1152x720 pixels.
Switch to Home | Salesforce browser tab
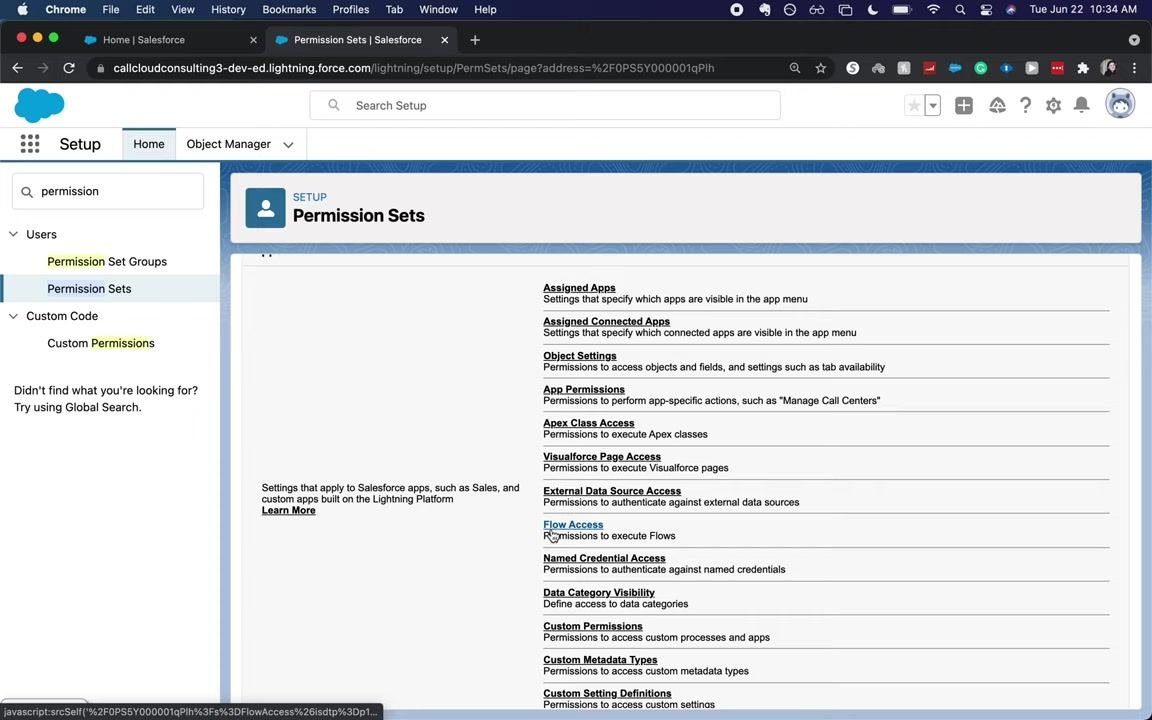[143, 40]
